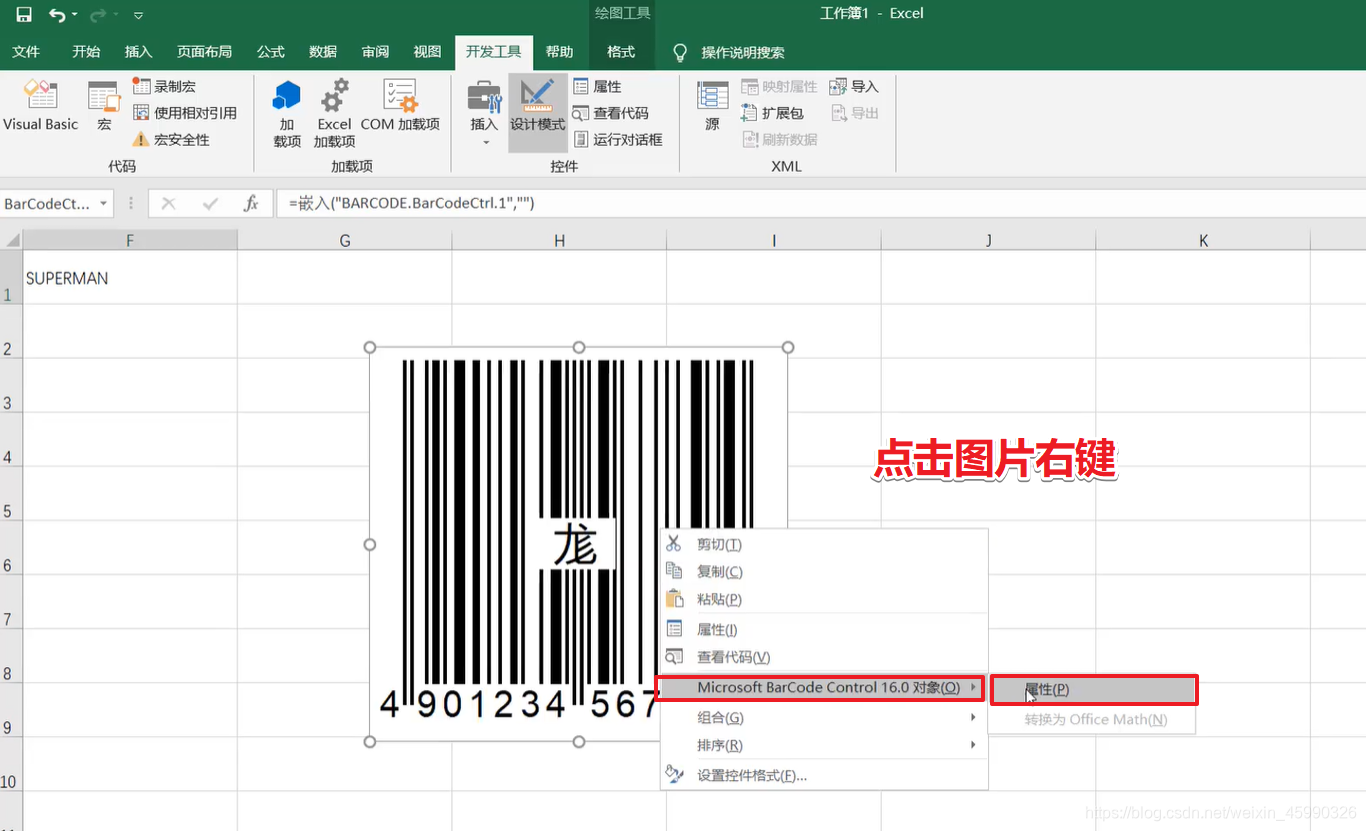
Task: Select column G header
Action: click(345, 240)
